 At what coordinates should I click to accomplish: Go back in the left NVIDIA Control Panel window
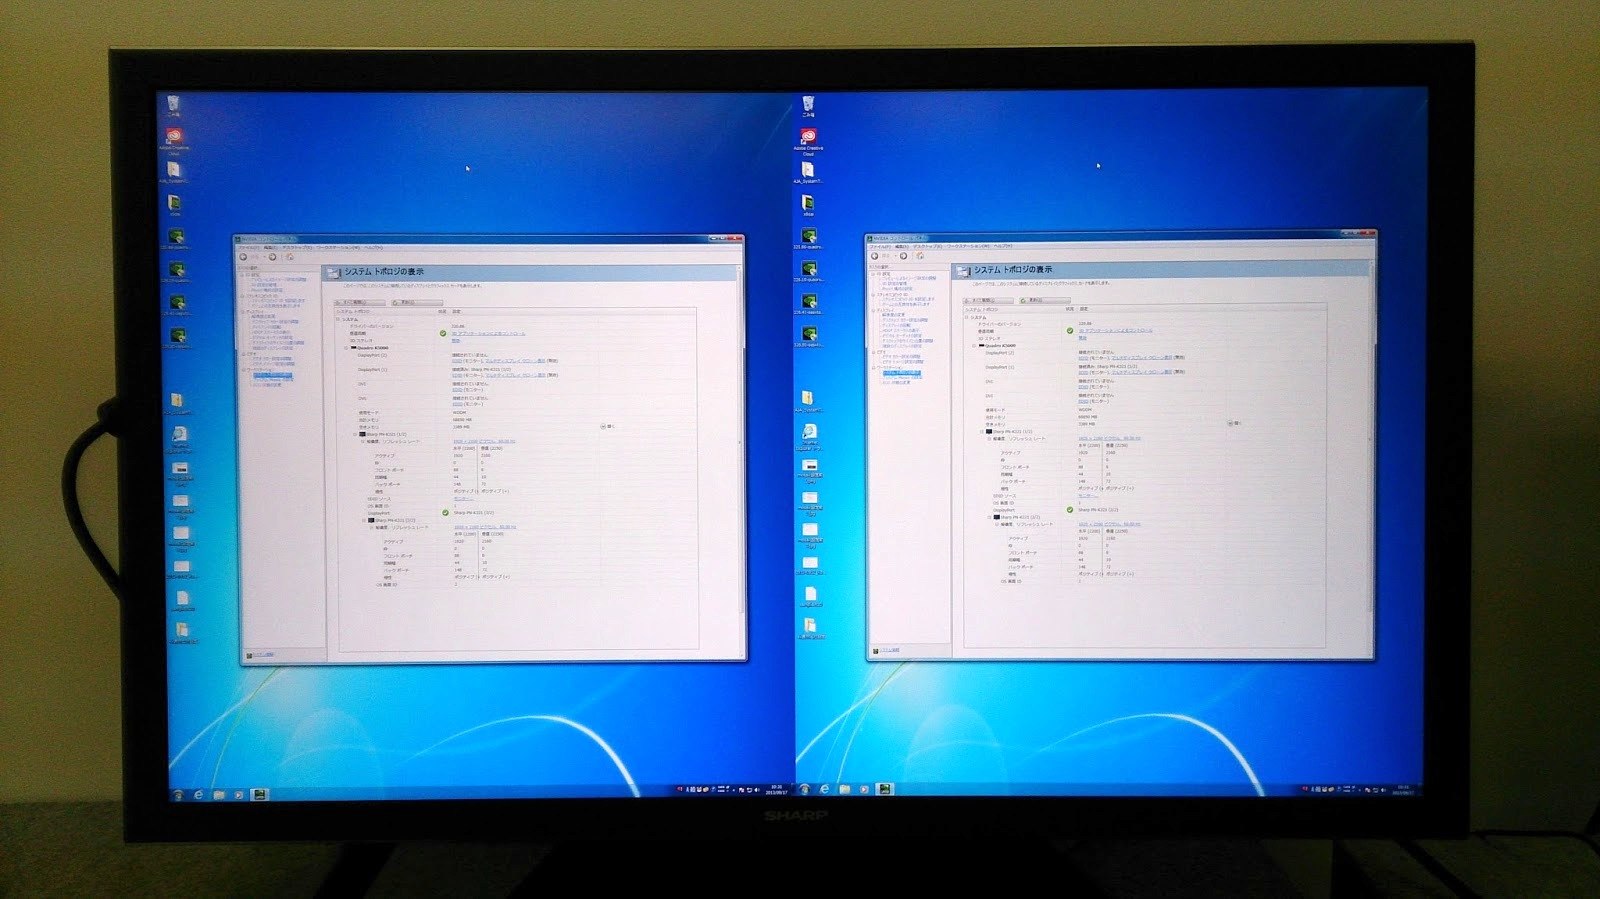(x=244, y=257)
